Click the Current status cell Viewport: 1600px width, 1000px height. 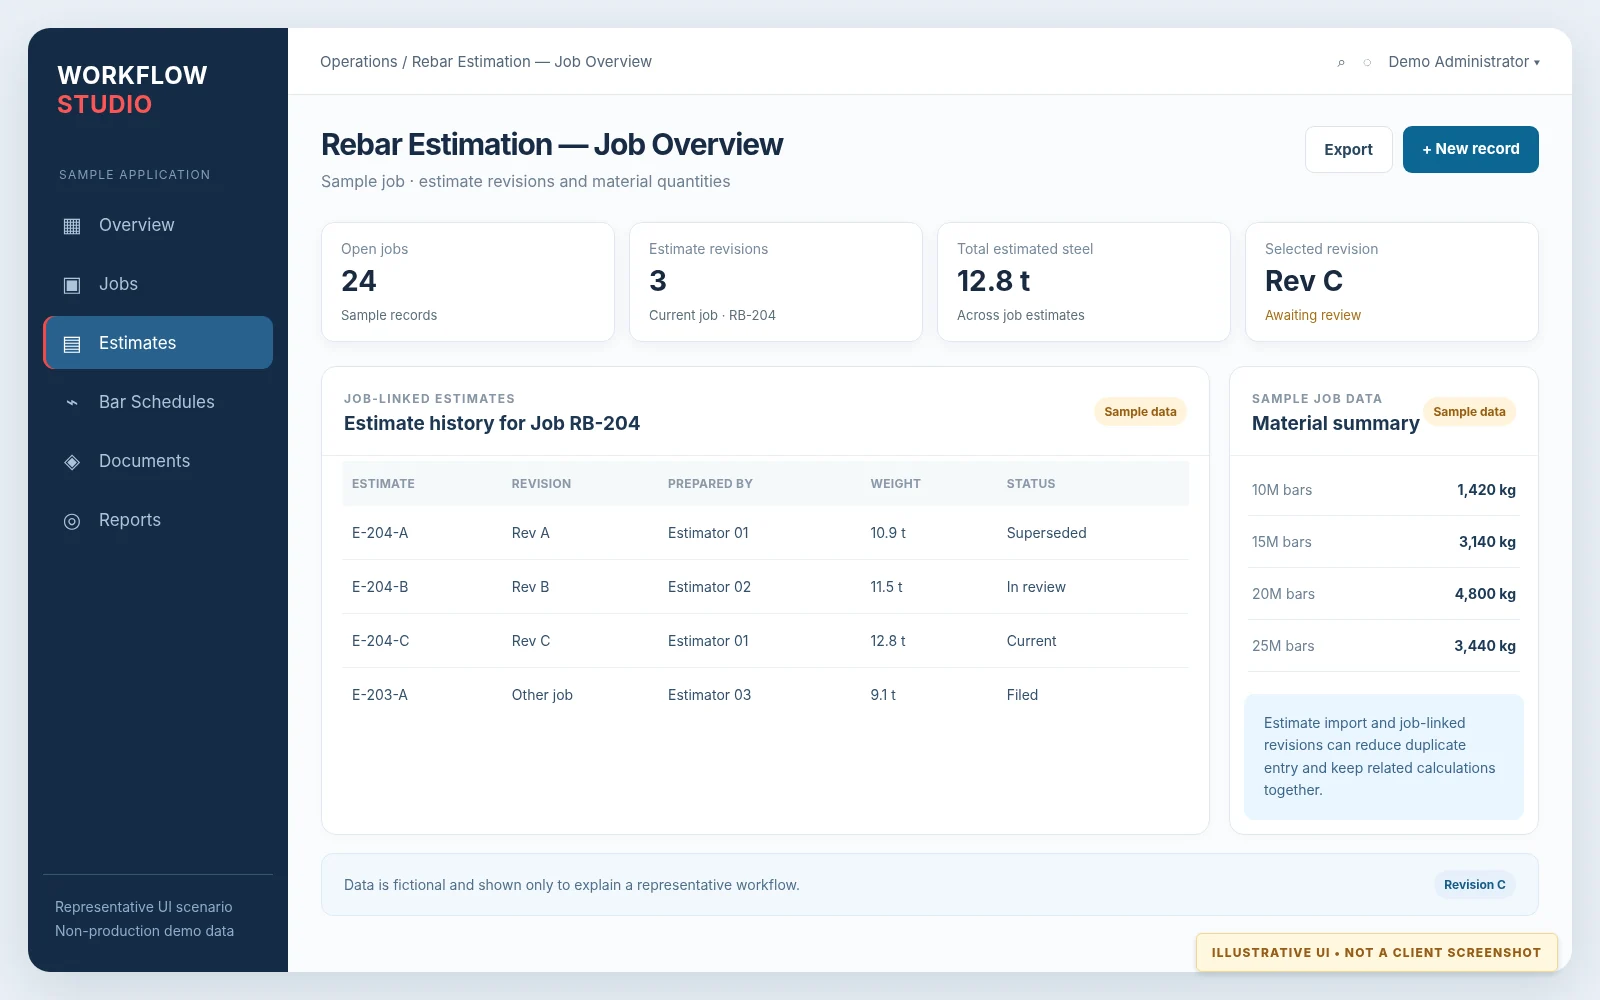tap(1031, 641)
